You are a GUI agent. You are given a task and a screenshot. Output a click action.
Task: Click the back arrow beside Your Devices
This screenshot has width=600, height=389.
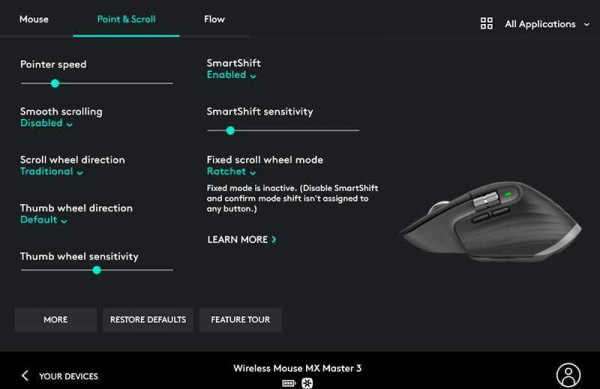click(25, 376)
